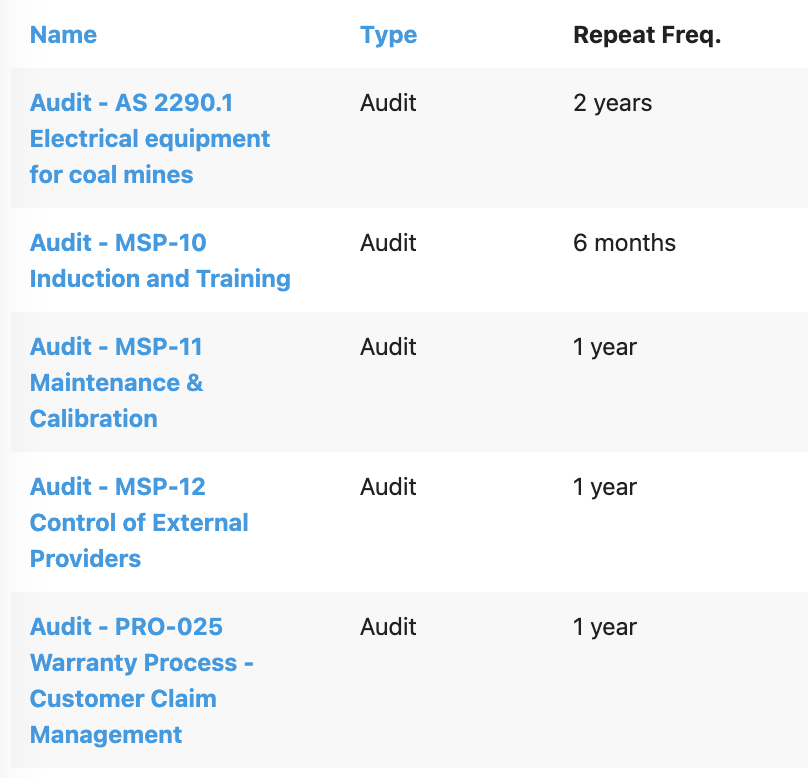Image resolution: width=808 pixels, height=778 pixels.
Task: Click the 1 year cell for MSP-11
Action: (x=605, y=347)
